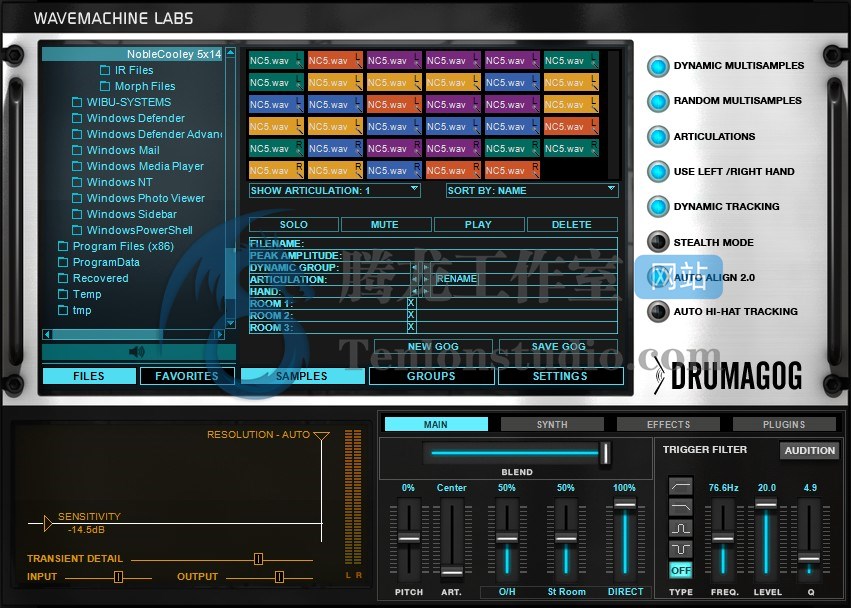Open the Morph Files folder
Screen dimensions: 851x608
[145, 86]
